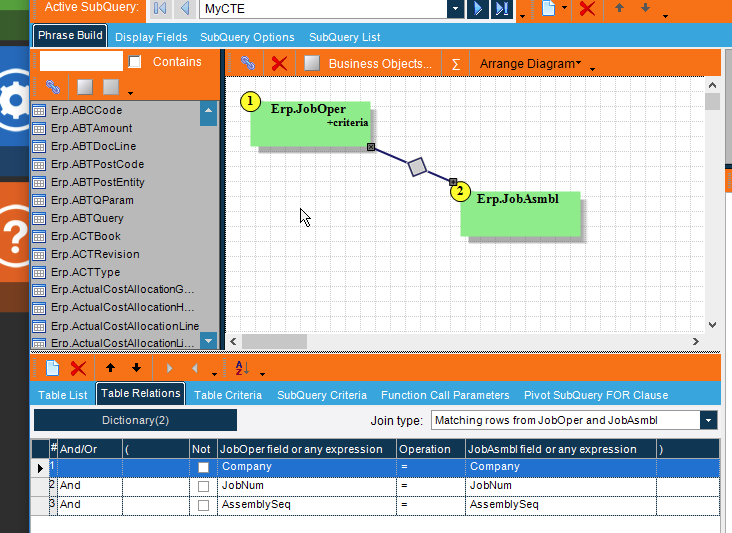This screenshot has width=732, height=533.
Task: Go to last subquery arrow
Action: [x=502, y=8]
